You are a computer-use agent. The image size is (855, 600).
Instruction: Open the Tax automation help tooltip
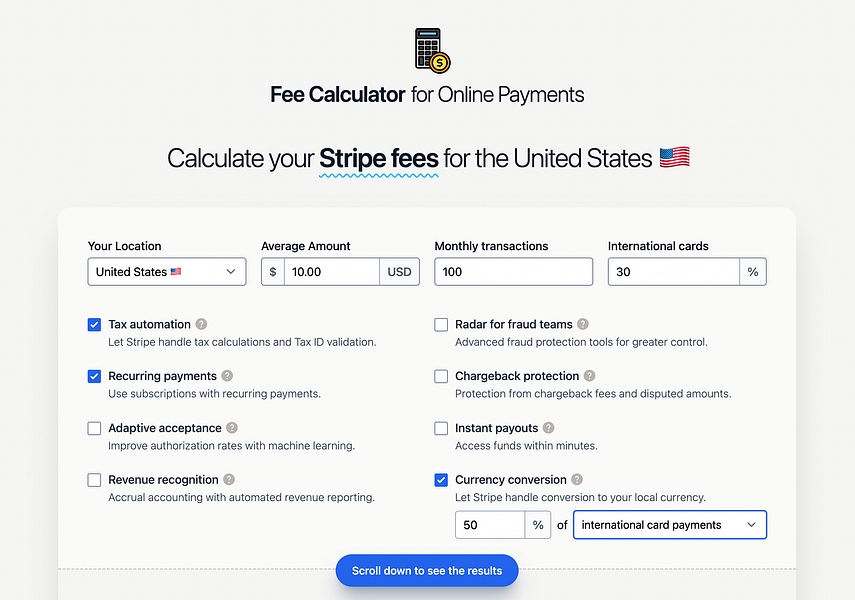(x=203, y=324)
